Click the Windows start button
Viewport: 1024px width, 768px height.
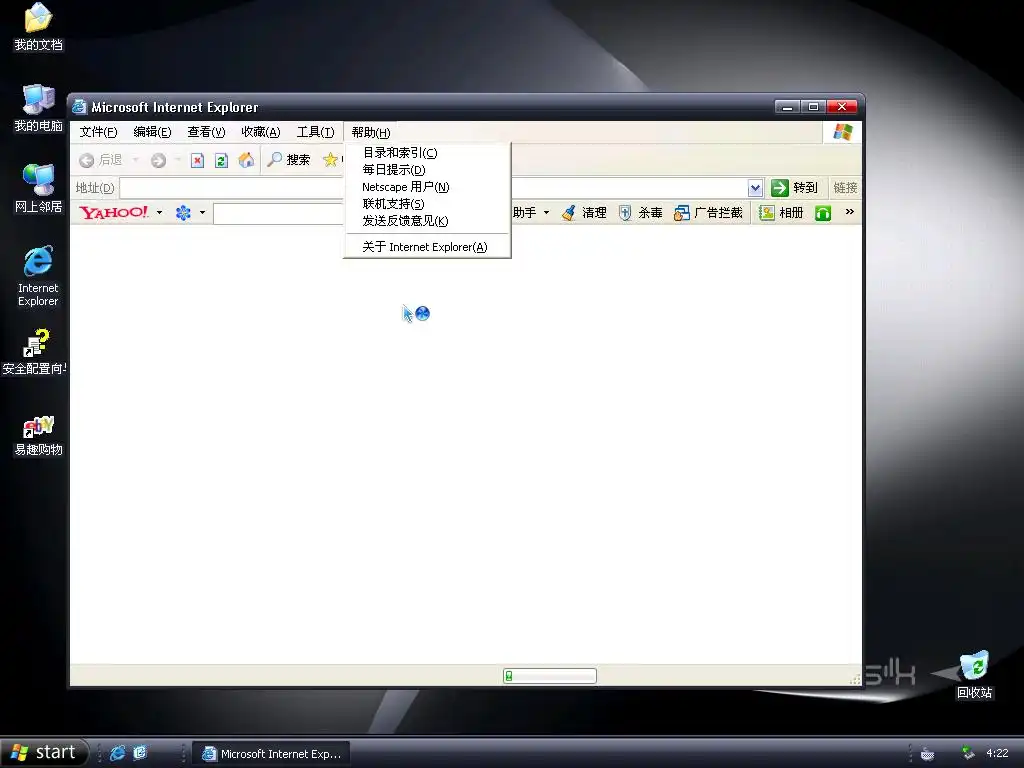click(x=44, y=752)
